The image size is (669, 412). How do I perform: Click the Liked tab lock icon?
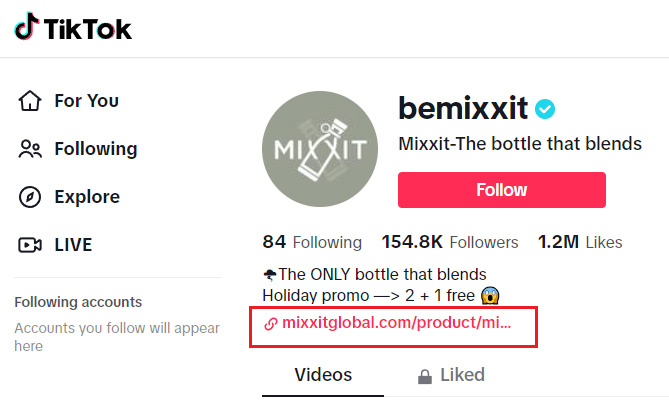(423, 376)
